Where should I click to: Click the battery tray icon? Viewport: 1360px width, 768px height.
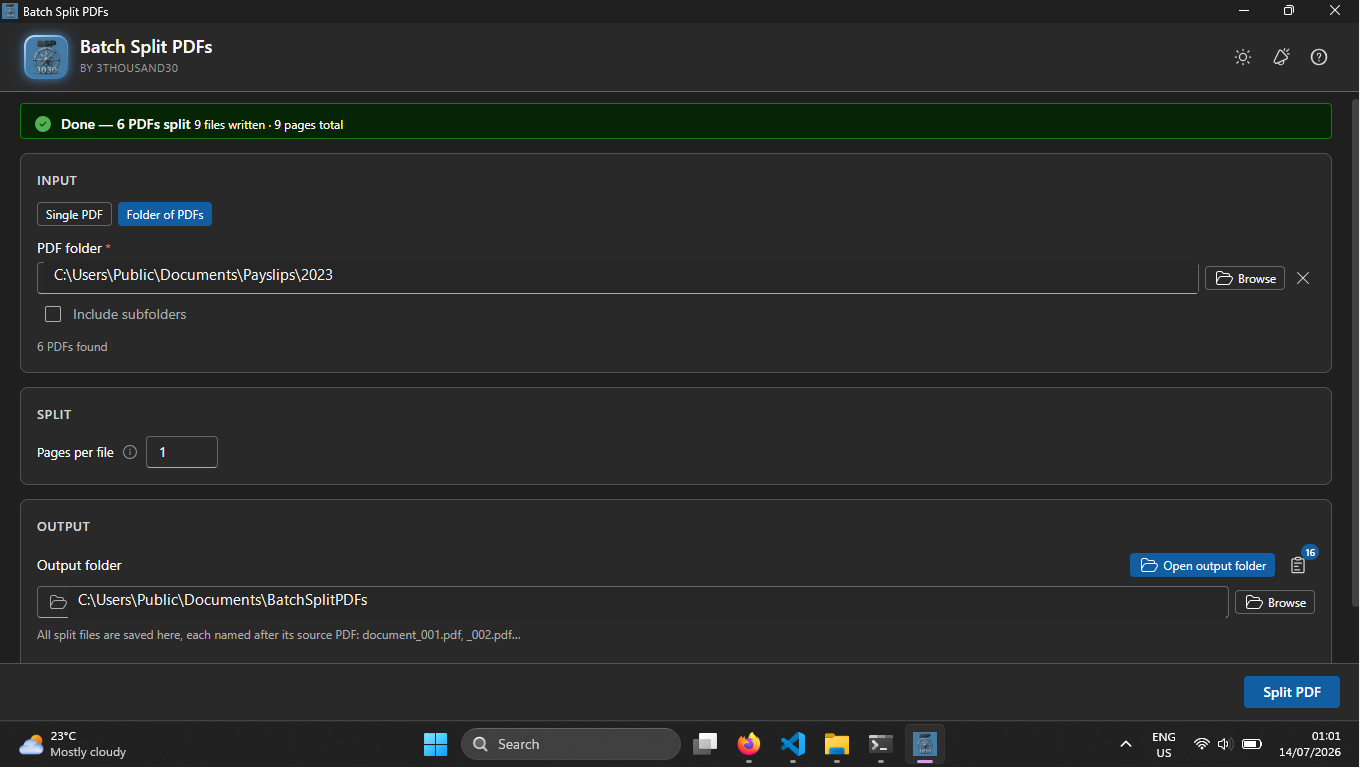1251,744
